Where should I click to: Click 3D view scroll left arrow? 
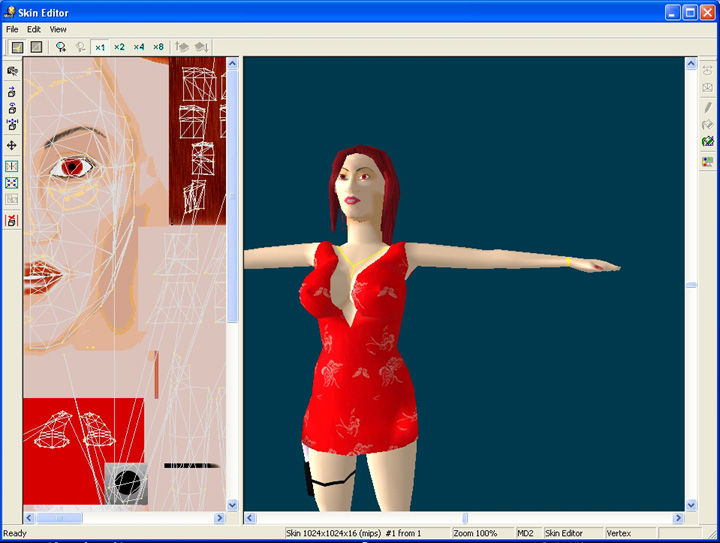[x=250, y=518]
